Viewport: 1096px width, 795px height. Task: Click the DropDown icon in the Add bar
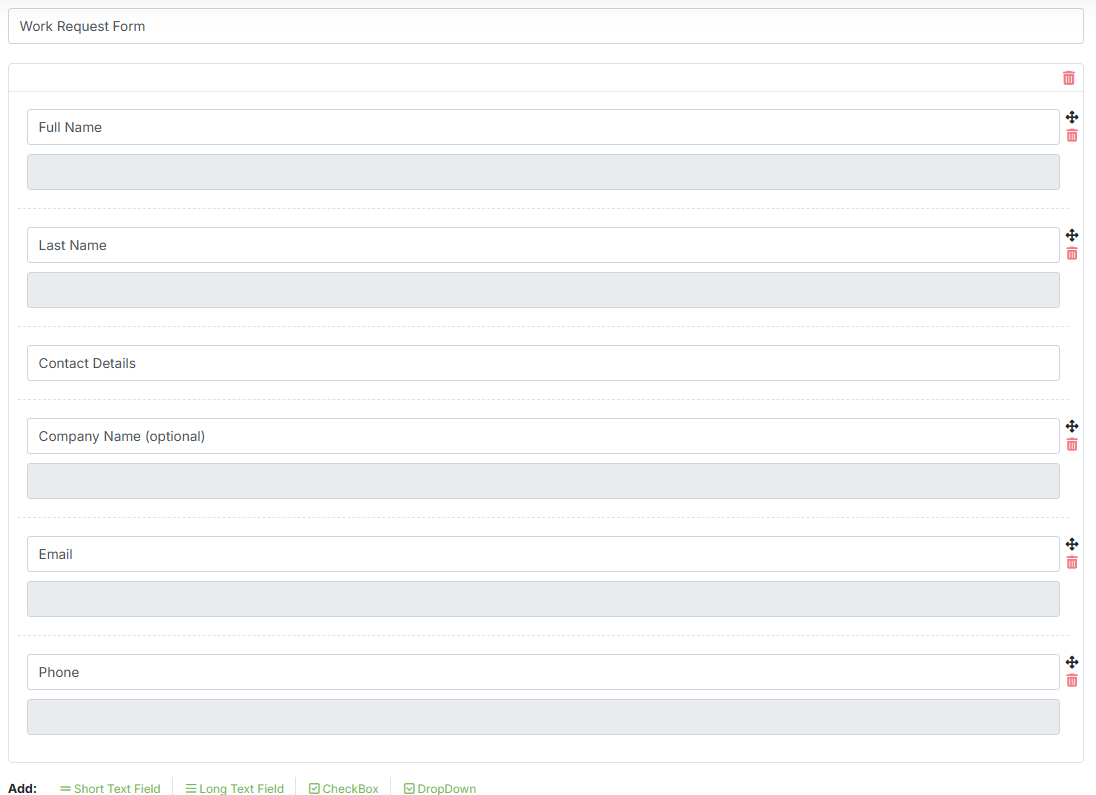pyautogui.click(x=409, y=788)
